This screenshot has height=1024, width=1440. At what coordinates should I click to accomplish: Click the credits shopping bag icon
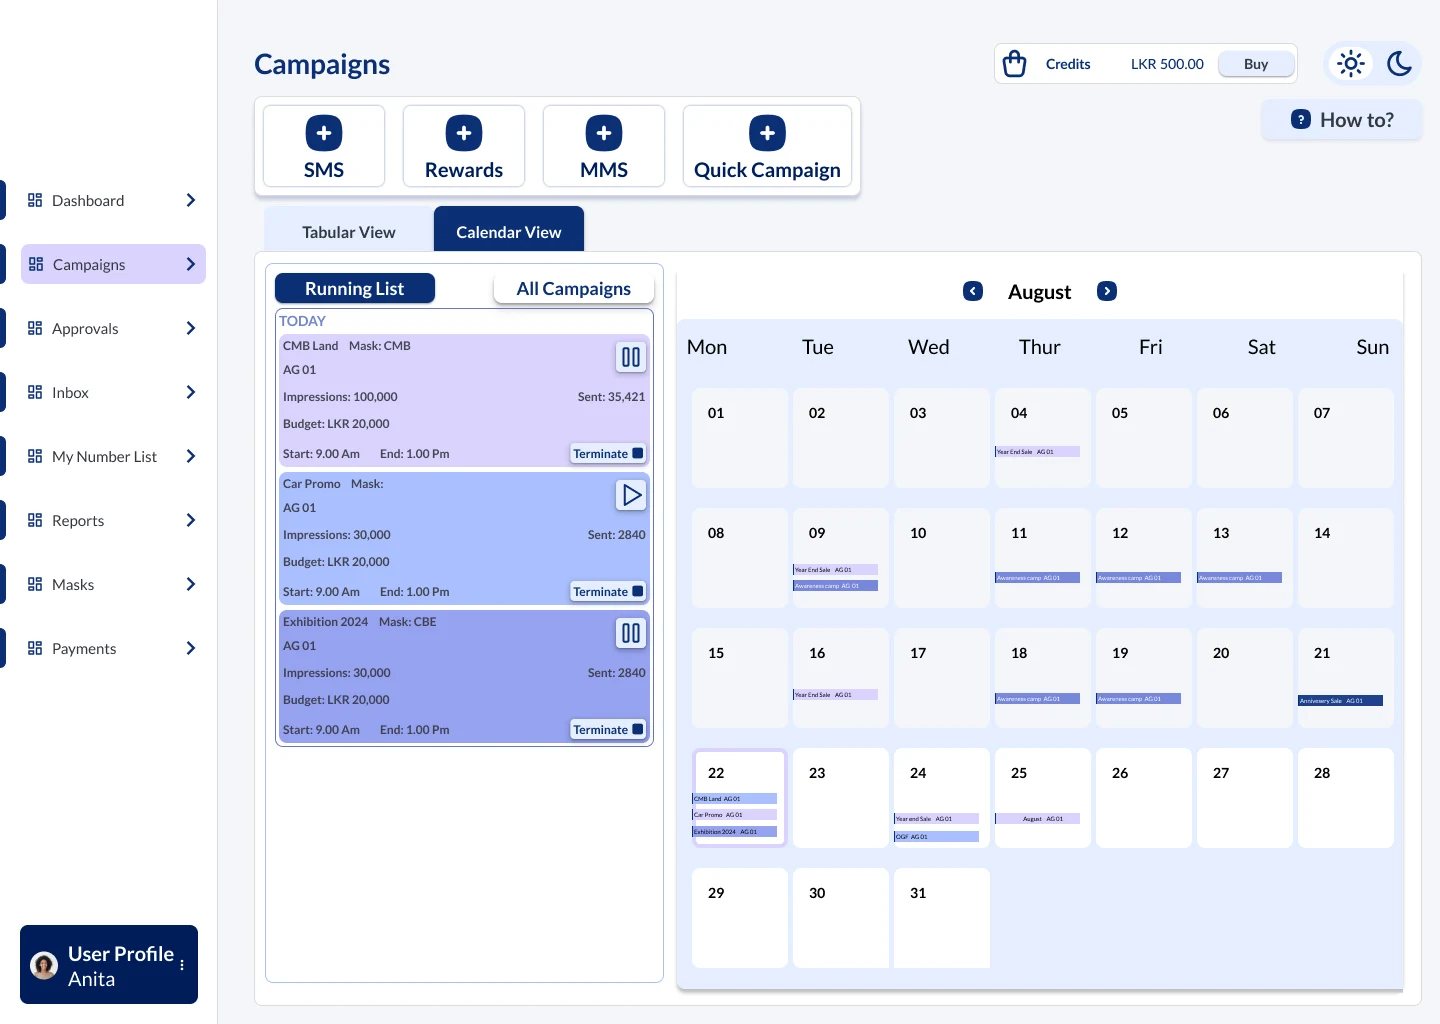(x=1014, y=64)
